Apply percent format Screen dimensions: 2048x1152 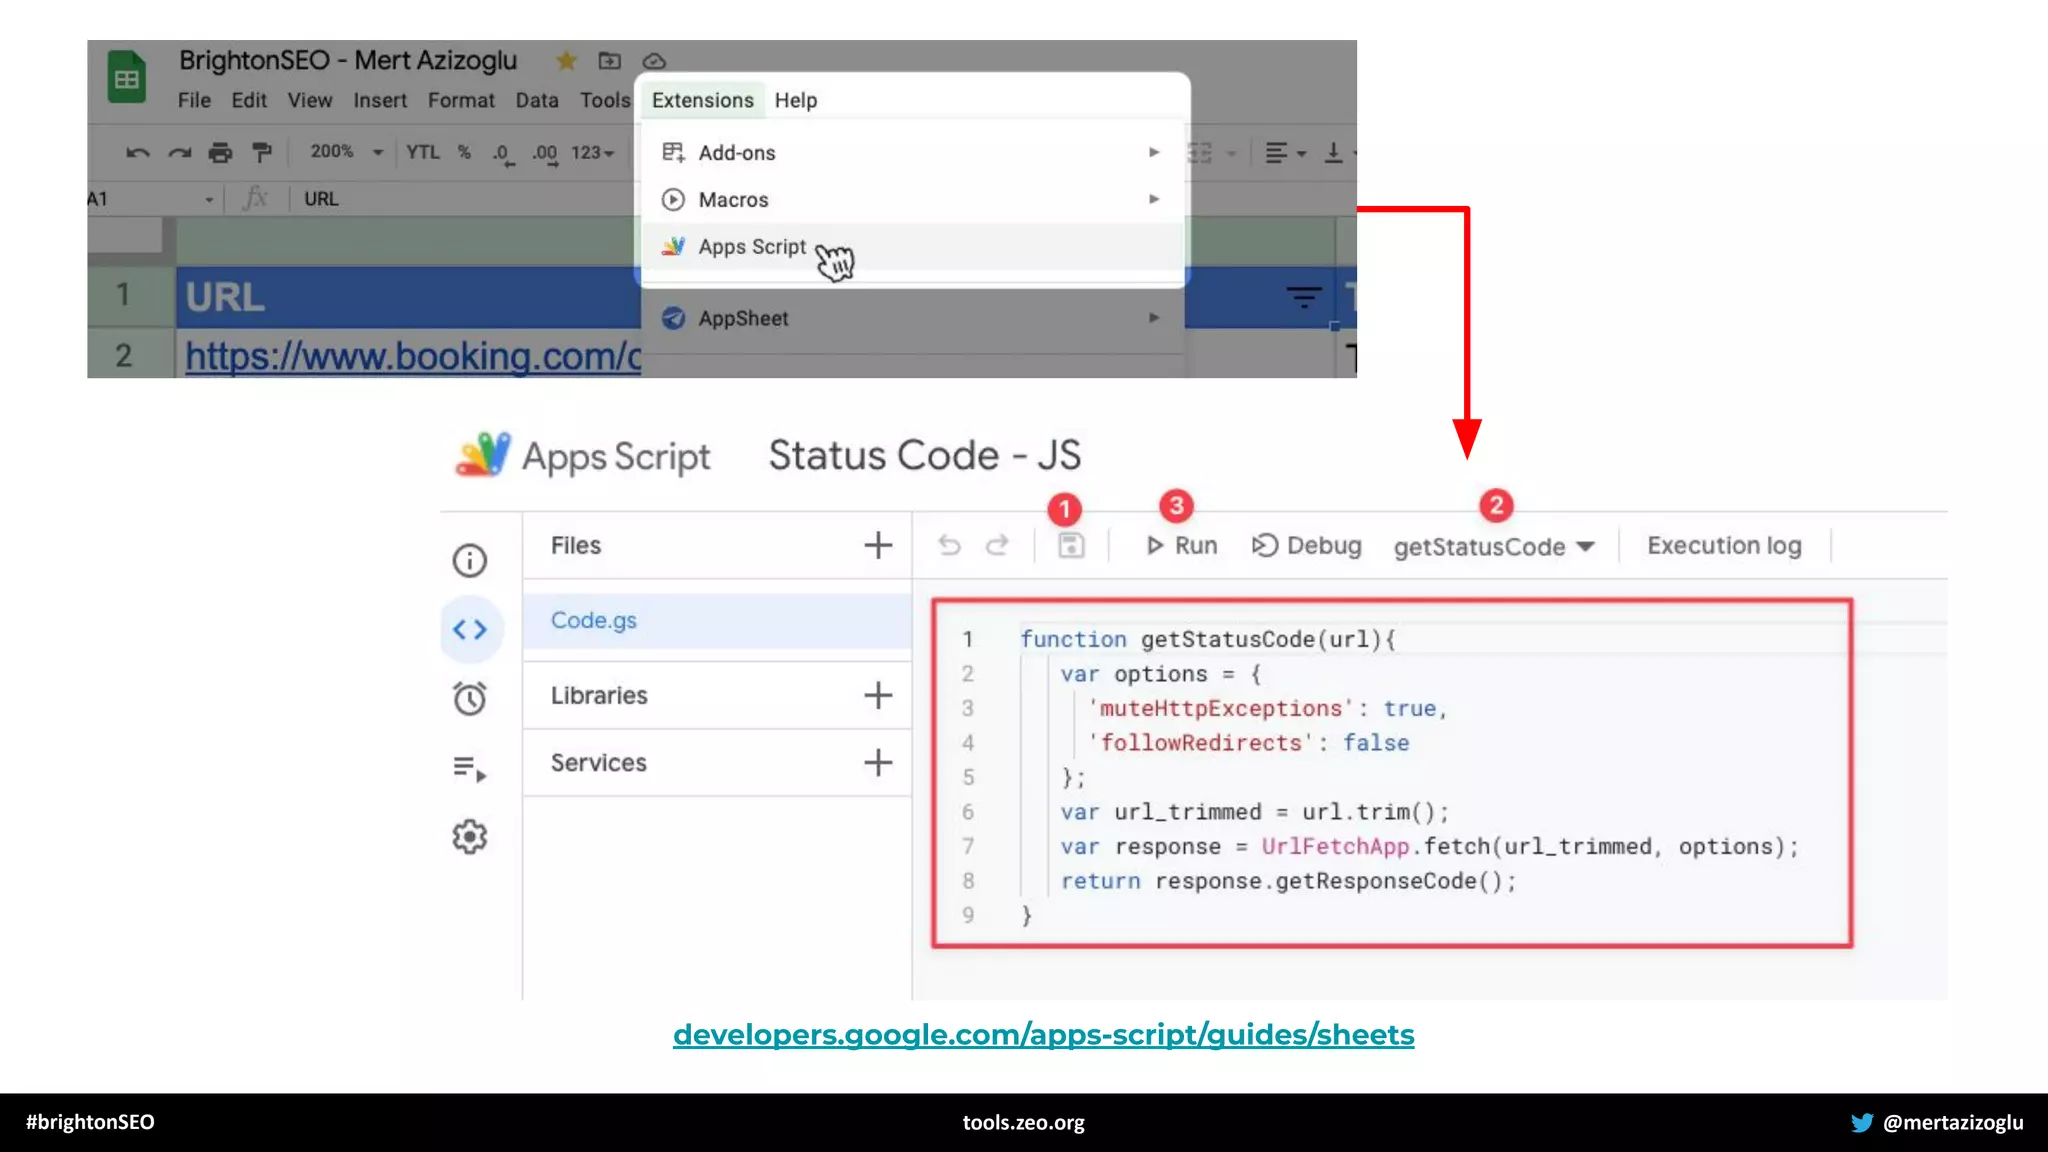(x=464, y=152)
